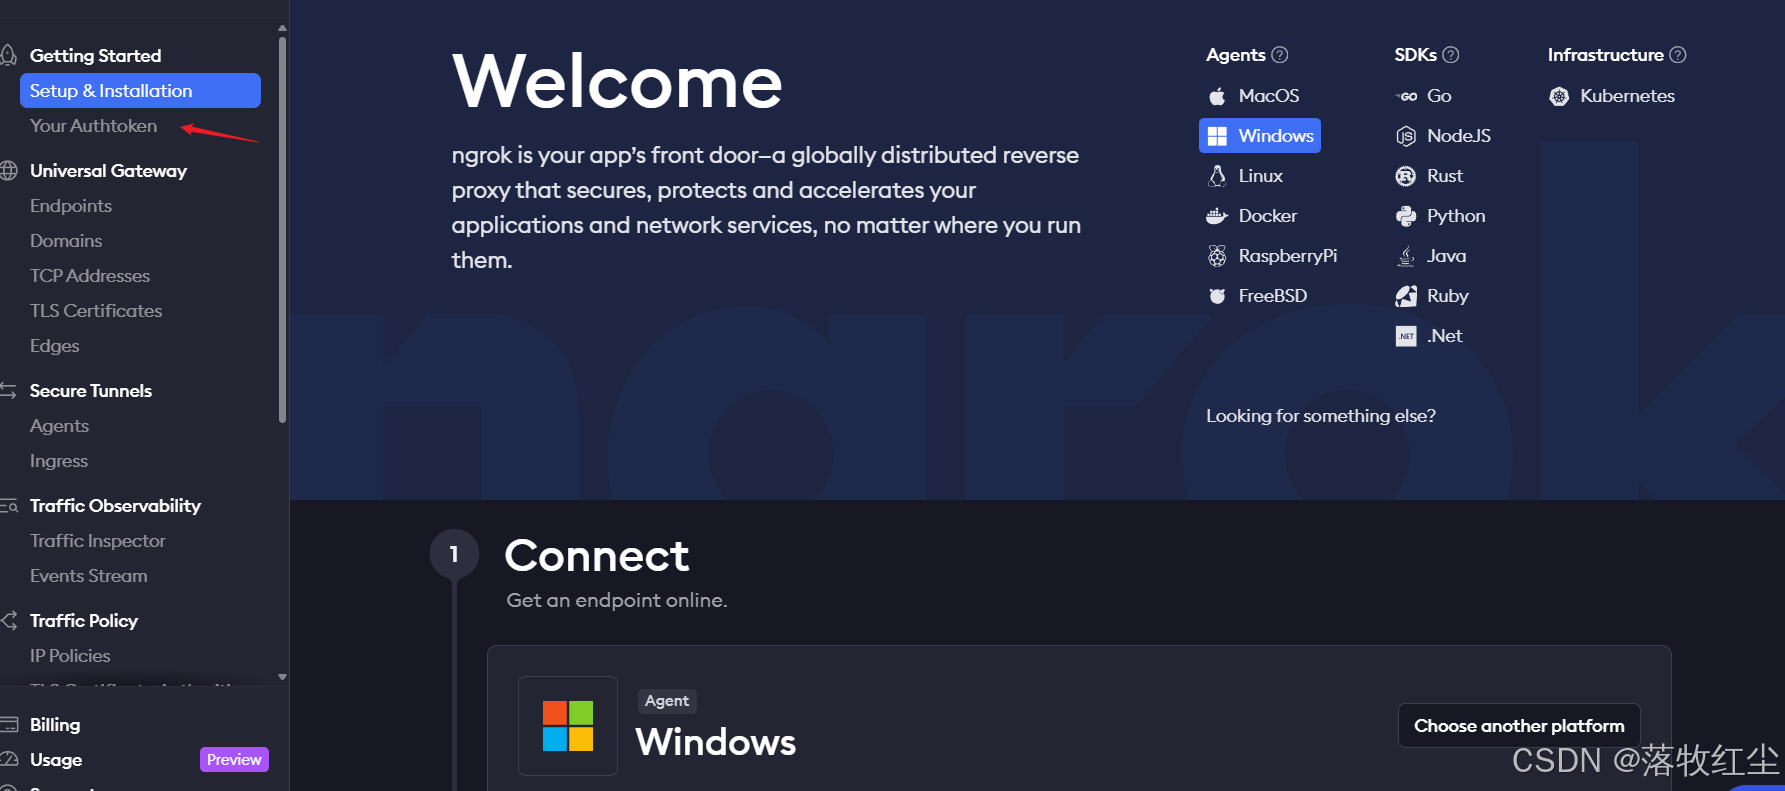Viewport: 1785px width, 791px height.
Task: Click the Universal Gateway globe icon
Action: 9,171
